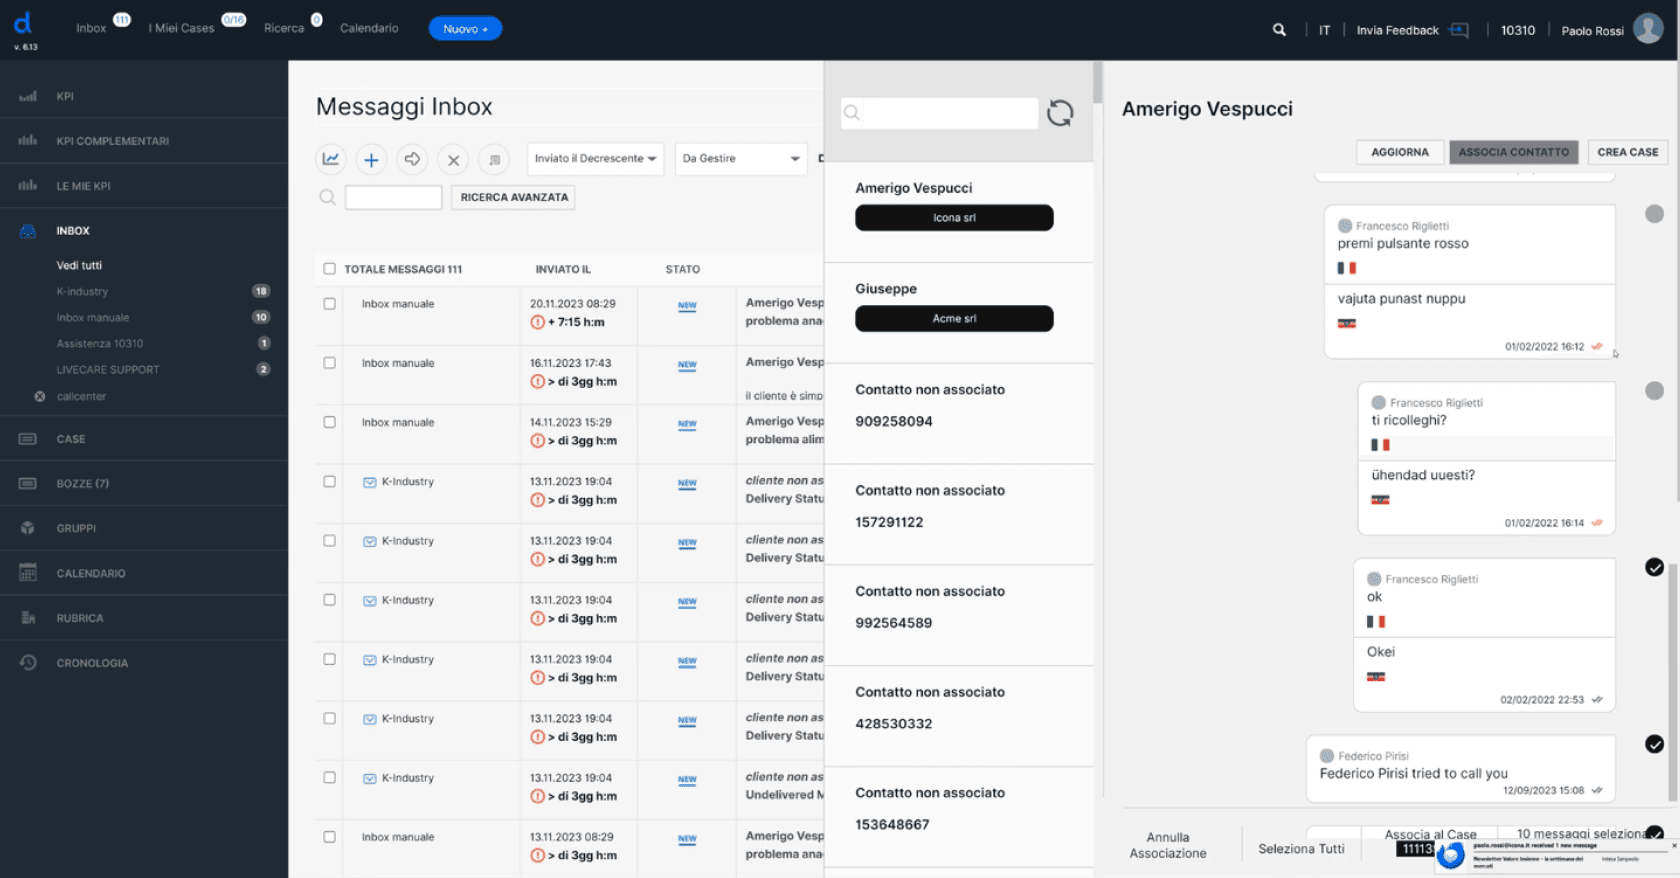Open the Case sidebar icon
The height and width of the screenshot is (878, 1680).
(x=28, y=439)
